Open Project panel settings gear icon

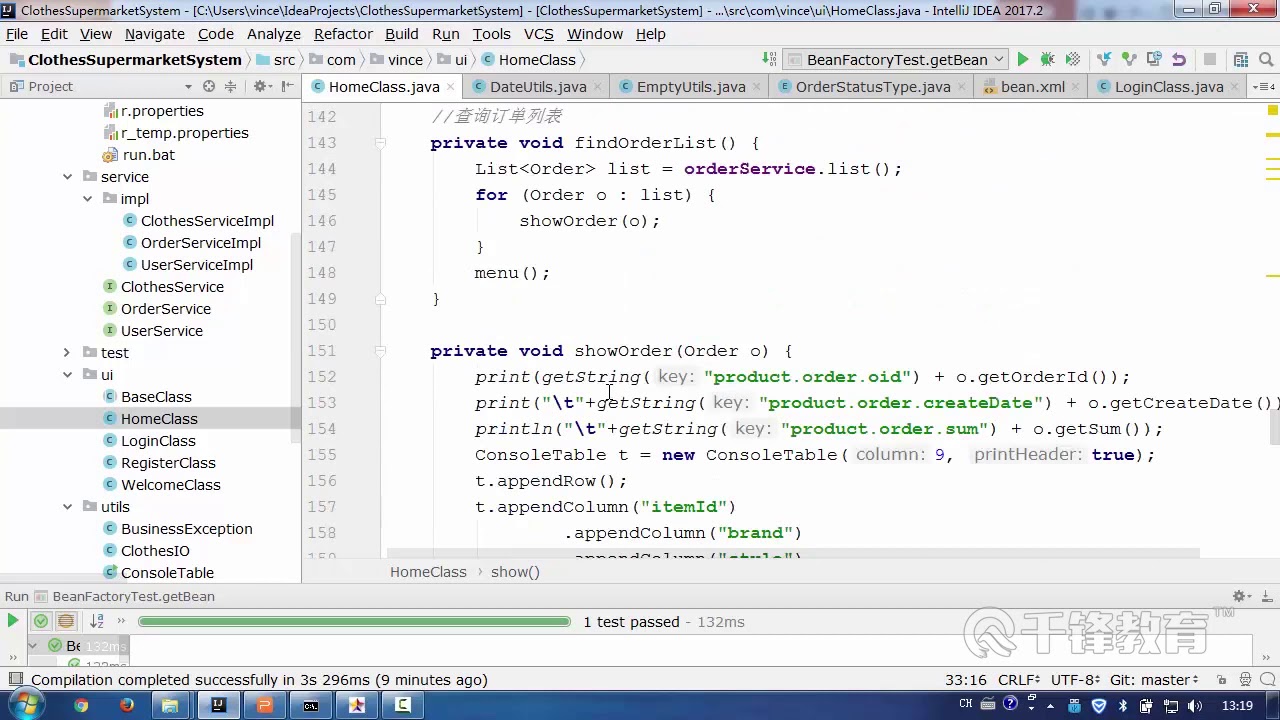(261, 87)
